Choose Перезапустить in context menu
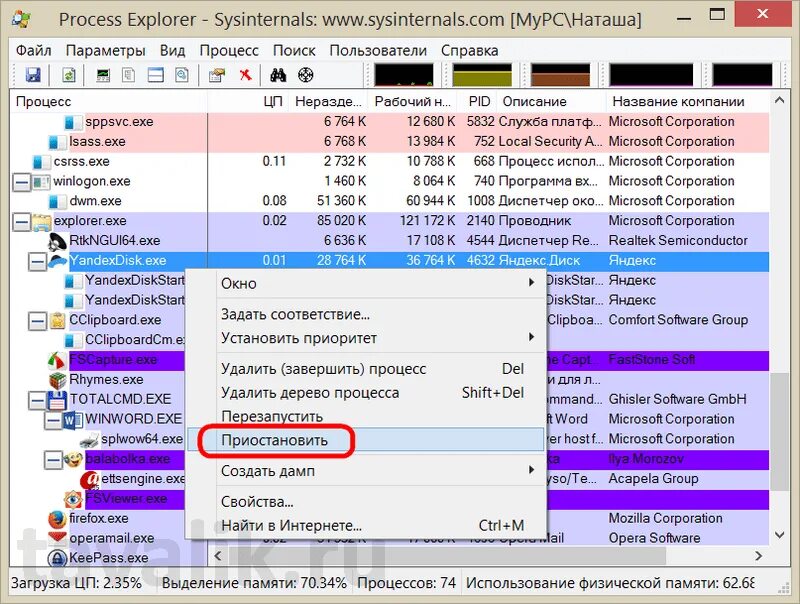 pyautogui.click(x=366, y=416)
